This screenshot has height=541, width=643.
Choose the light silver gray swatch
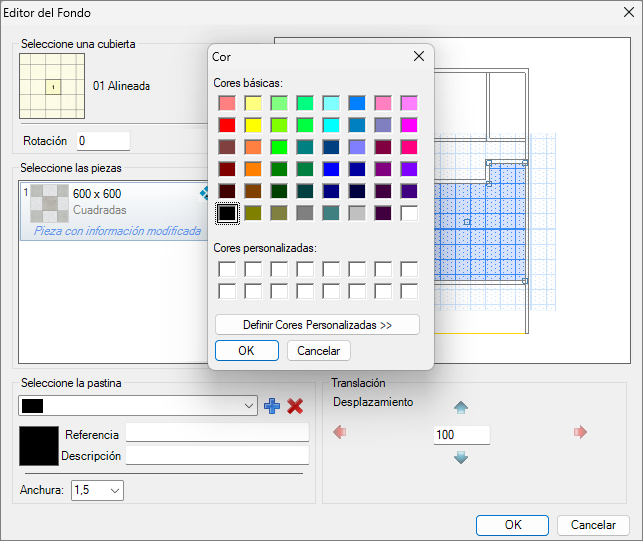coord(357,213)
